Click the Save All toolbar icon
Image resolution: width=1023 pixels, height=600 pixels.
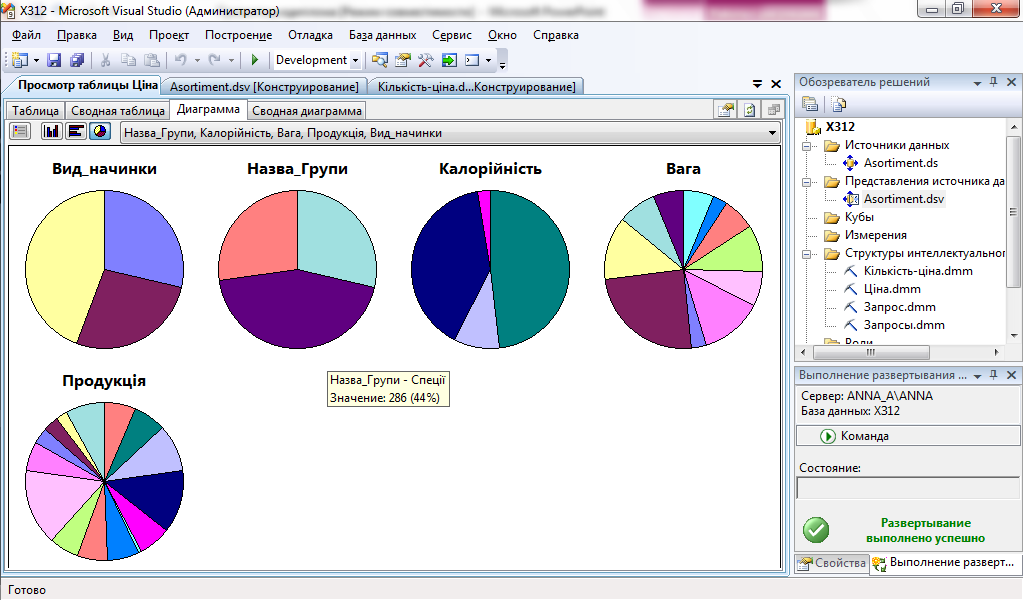(76, 60)
